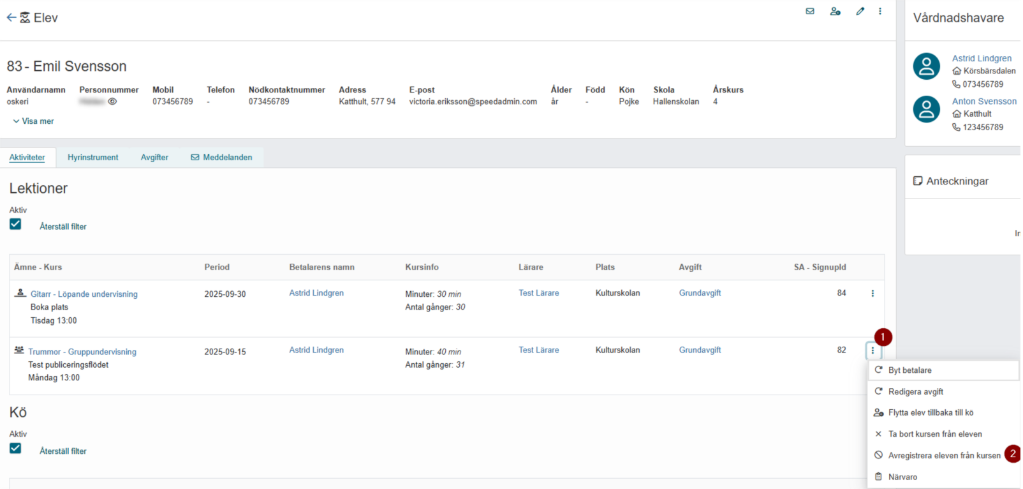
Task: Reveal Personnummer with the eye icon
Action: click(112, 102)
